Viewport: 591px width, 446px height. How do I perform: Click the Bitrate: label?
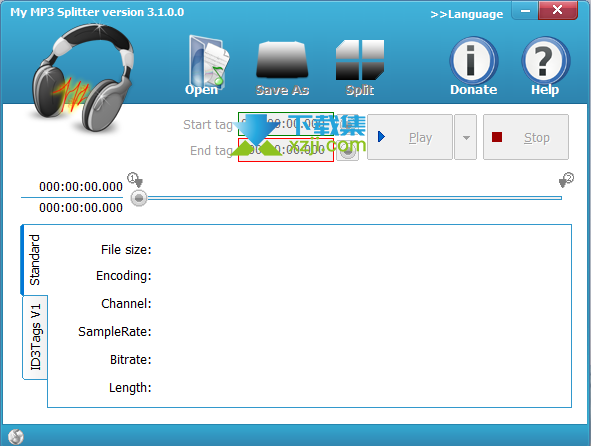coord(130,360)
